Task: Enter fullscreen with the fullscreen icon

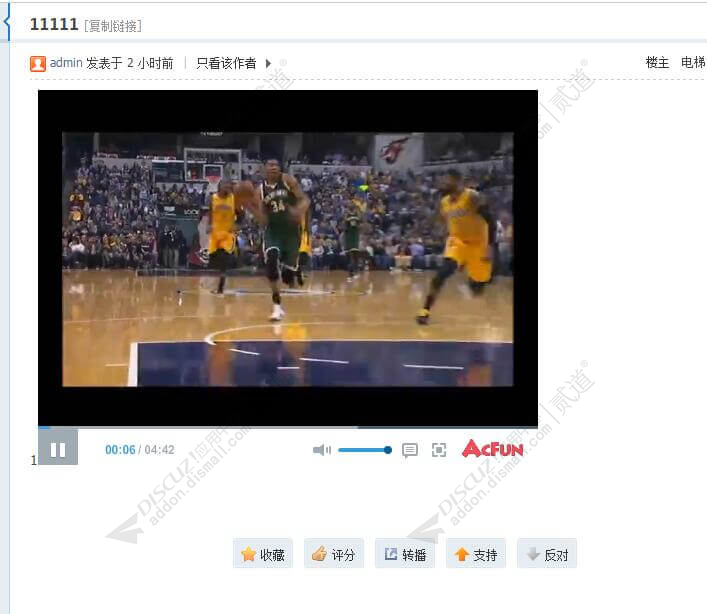Action: (439, 449)
